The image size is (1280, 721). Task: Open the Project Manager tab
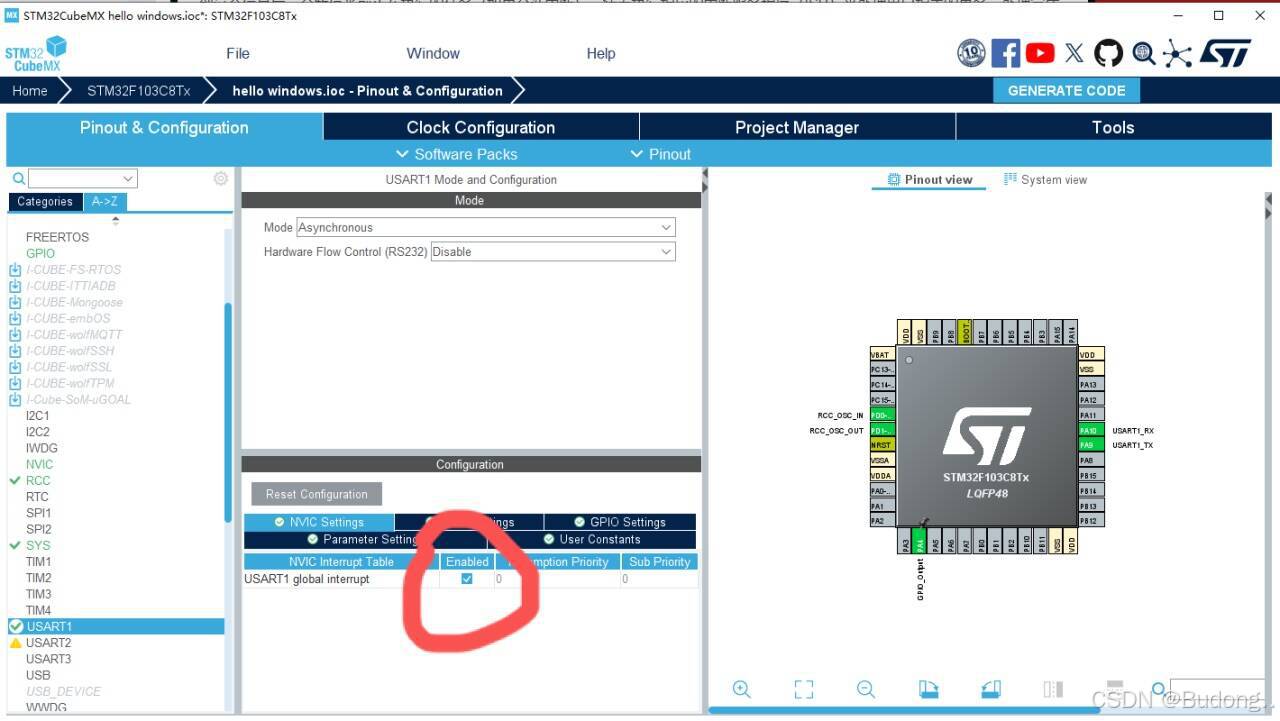click(797, 127)
